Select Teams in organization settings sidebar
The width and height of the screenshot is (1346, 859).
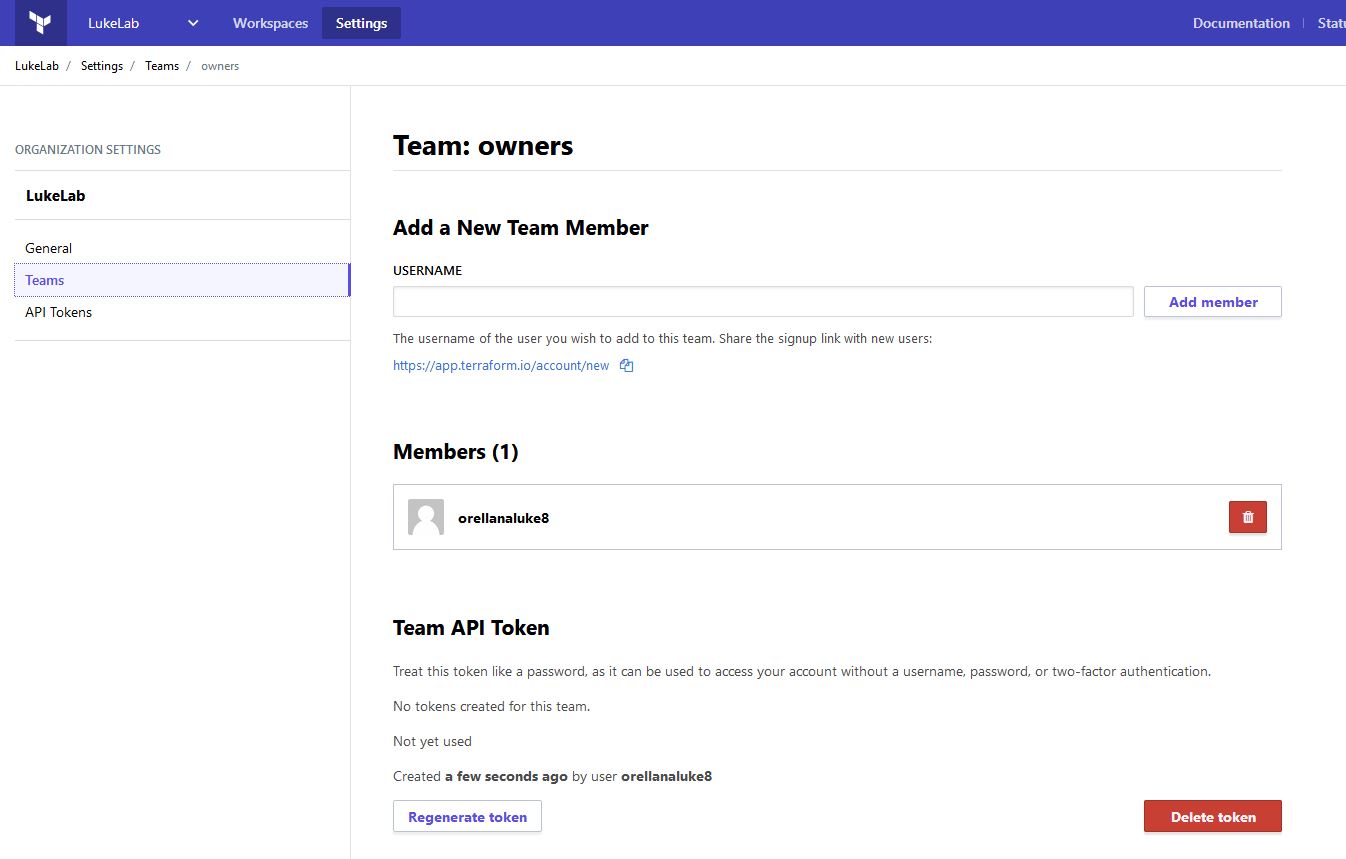pos(182,280)
